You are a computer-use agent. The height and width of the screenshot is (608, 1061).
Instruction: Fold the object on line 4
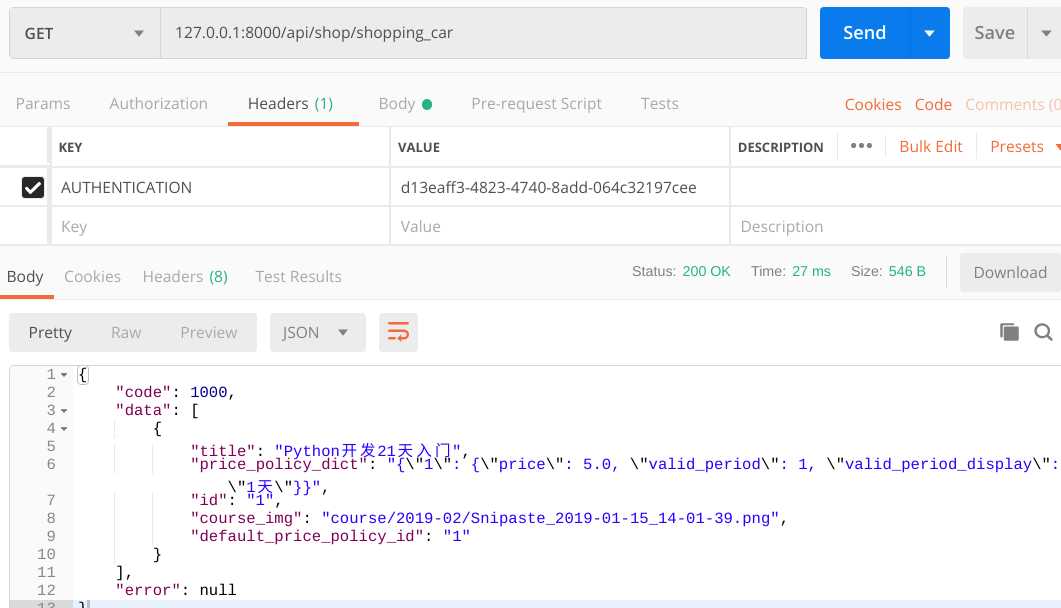[65, 428]
